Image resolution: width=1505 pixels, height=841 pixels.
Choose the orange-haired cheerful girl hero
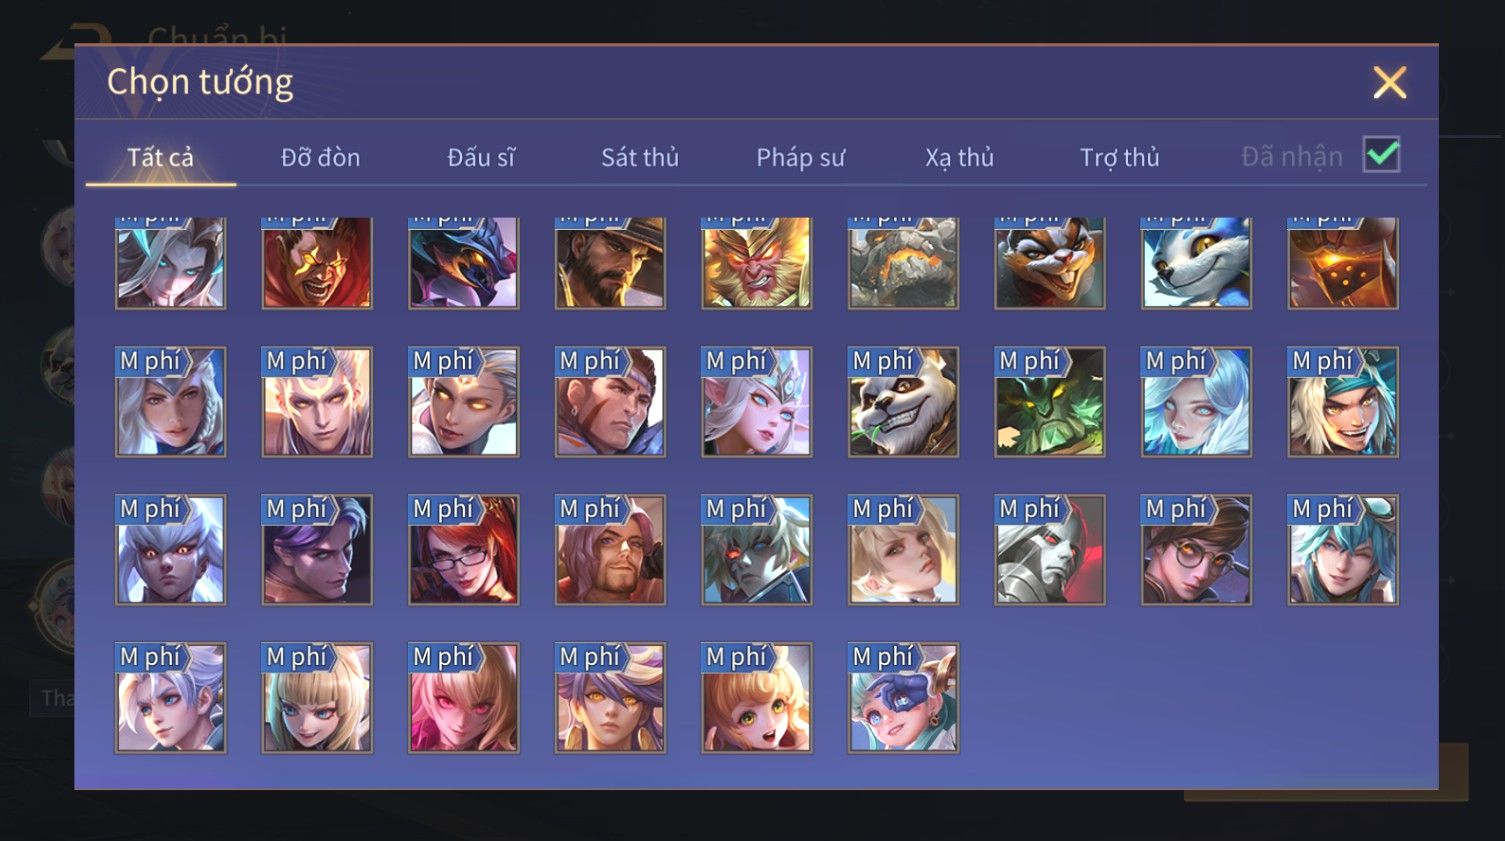757,698
